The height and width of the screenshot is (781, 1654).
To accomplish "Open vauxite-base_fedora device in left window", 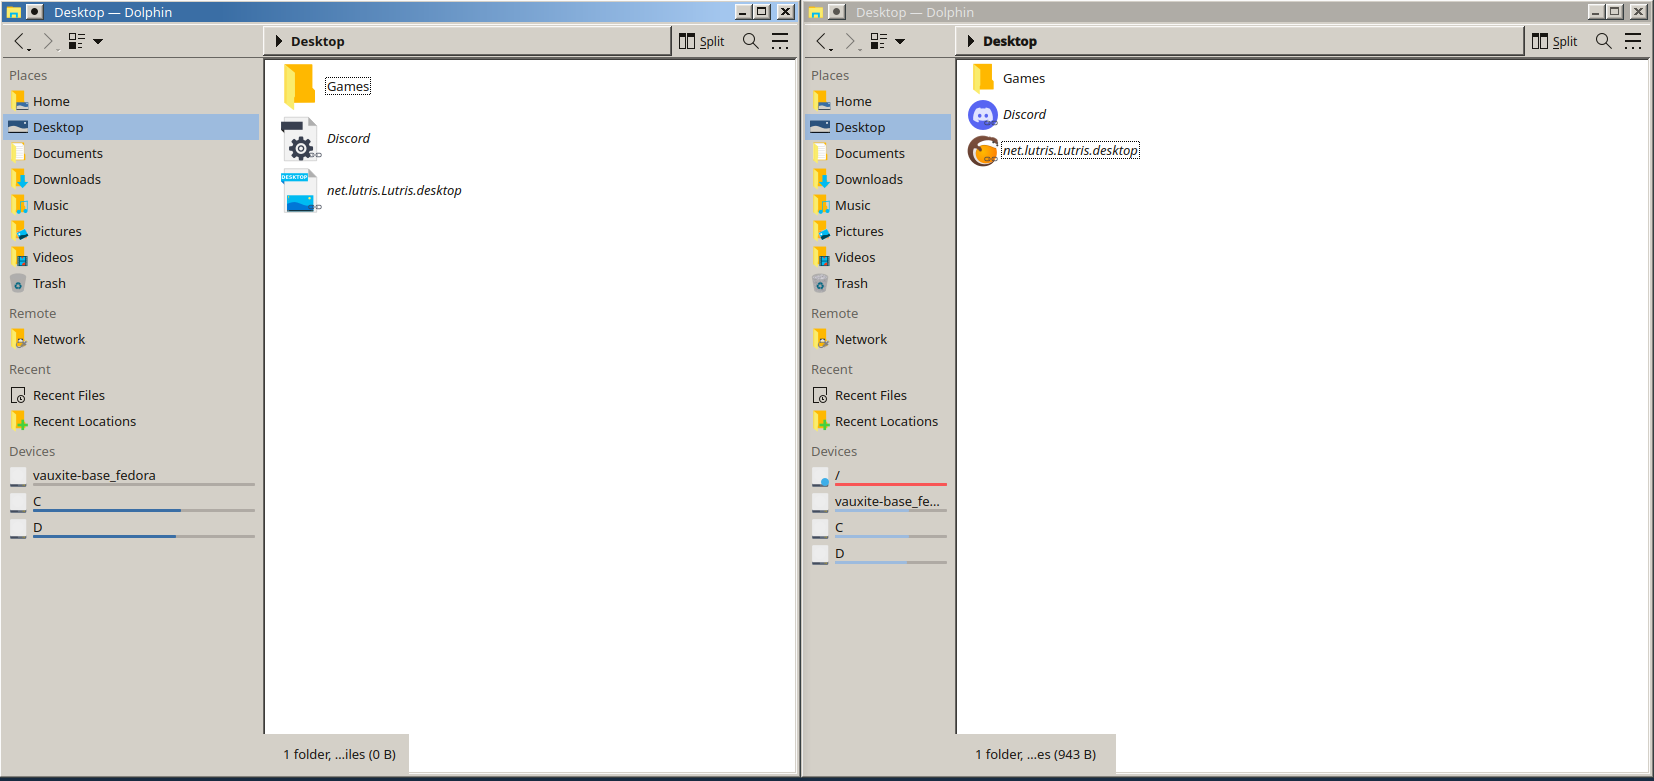I will (131, 476).
